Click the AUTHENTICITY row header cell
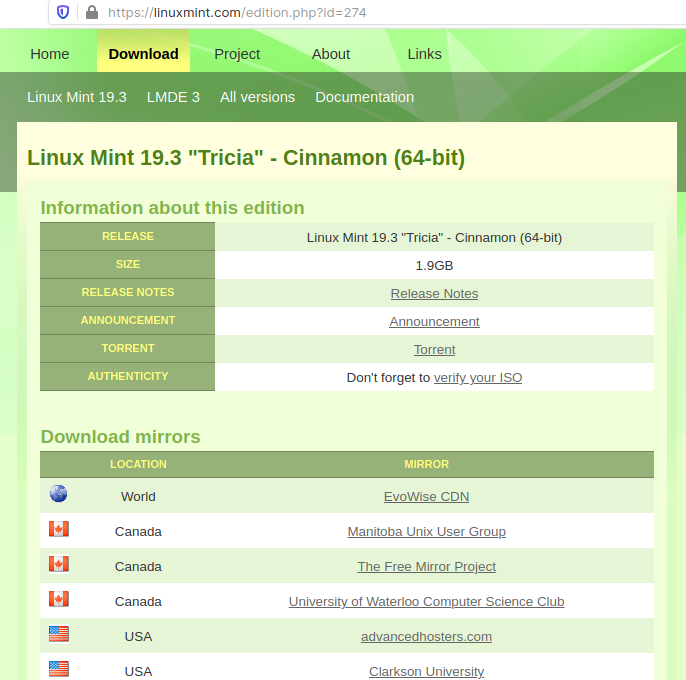This screenshot has width=686, height=680. (127, 376)
